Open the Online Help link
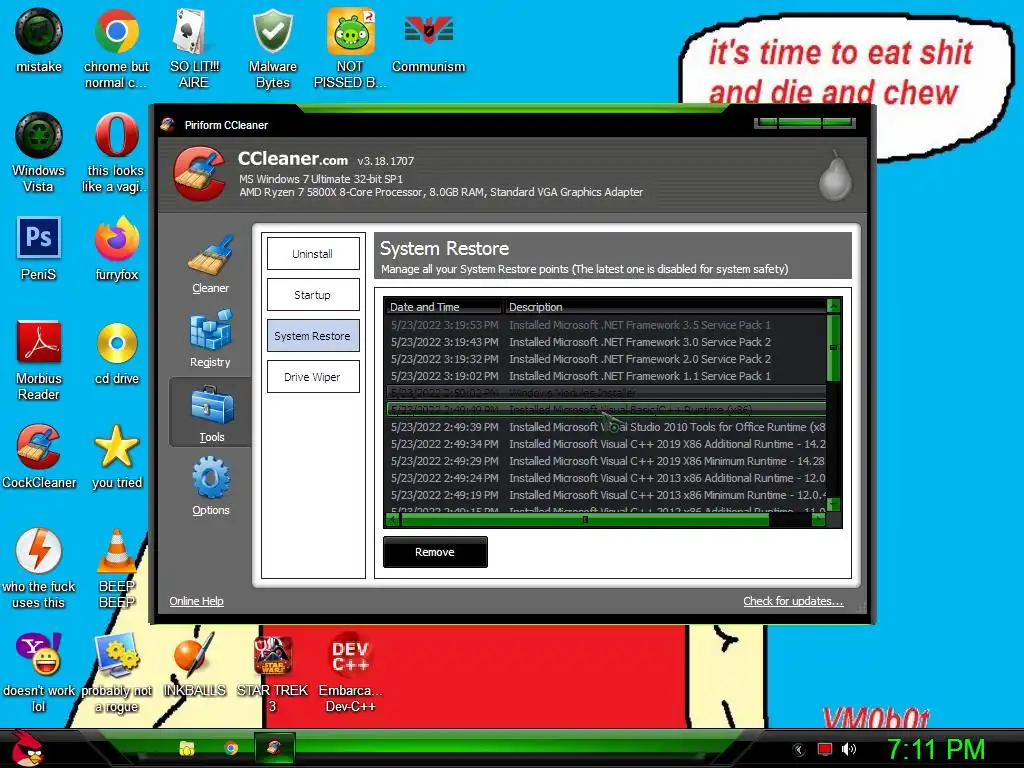 pyautogui.click(x=196, y=601)
